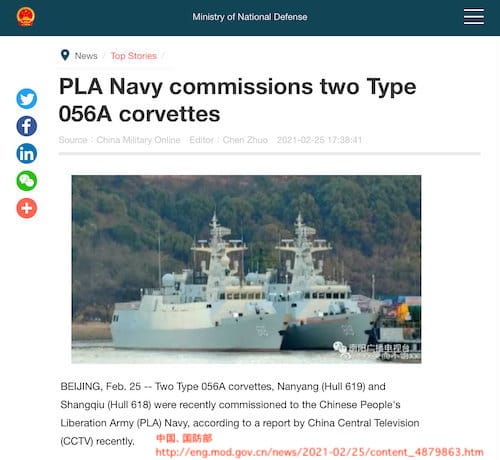500x460 pixels.
Task: Click the red Chinese caption text
Action: click(184, 438)
